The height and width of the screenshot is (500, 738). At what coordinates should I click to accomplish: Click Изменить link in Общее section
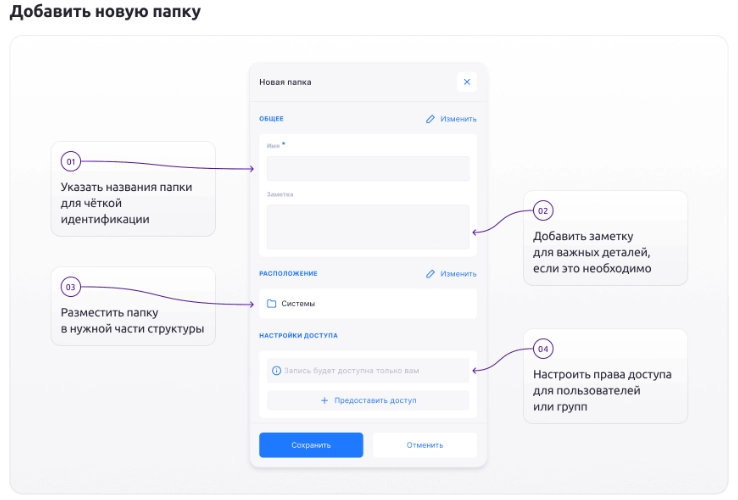click(x=458, y=119)
